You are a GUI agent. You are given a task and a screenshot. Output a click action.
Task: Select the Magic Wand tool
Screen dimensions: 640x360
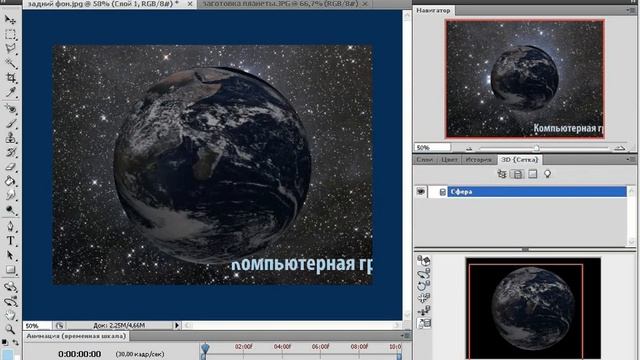10,63
